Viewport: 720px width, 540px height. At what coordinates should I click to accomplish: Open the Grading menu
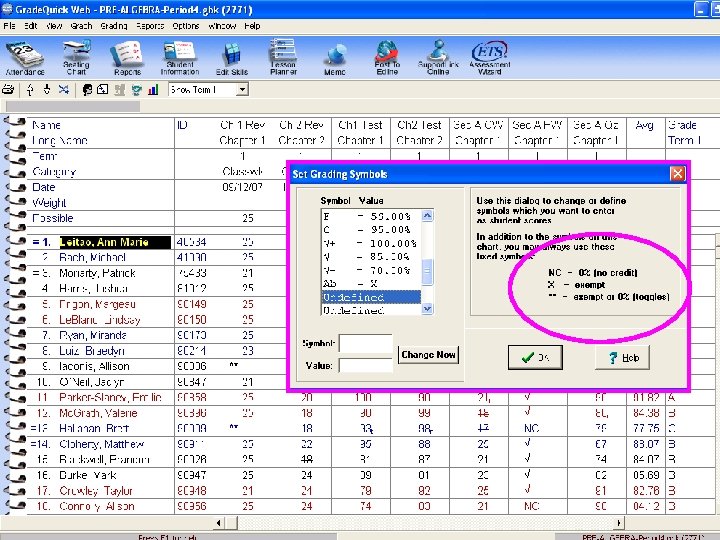click(114, 26)
